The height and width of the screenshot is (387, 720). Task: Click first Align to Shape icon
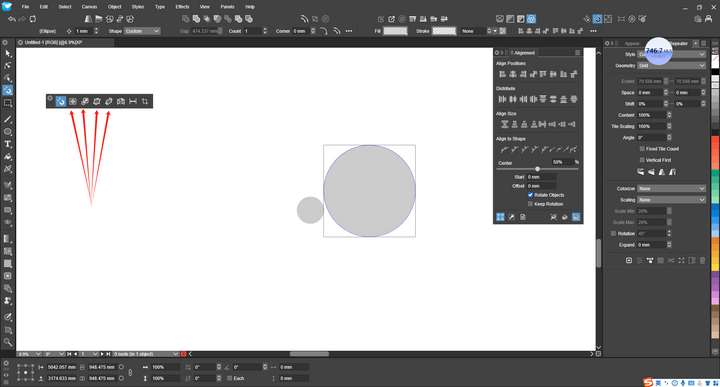point(504,149)
